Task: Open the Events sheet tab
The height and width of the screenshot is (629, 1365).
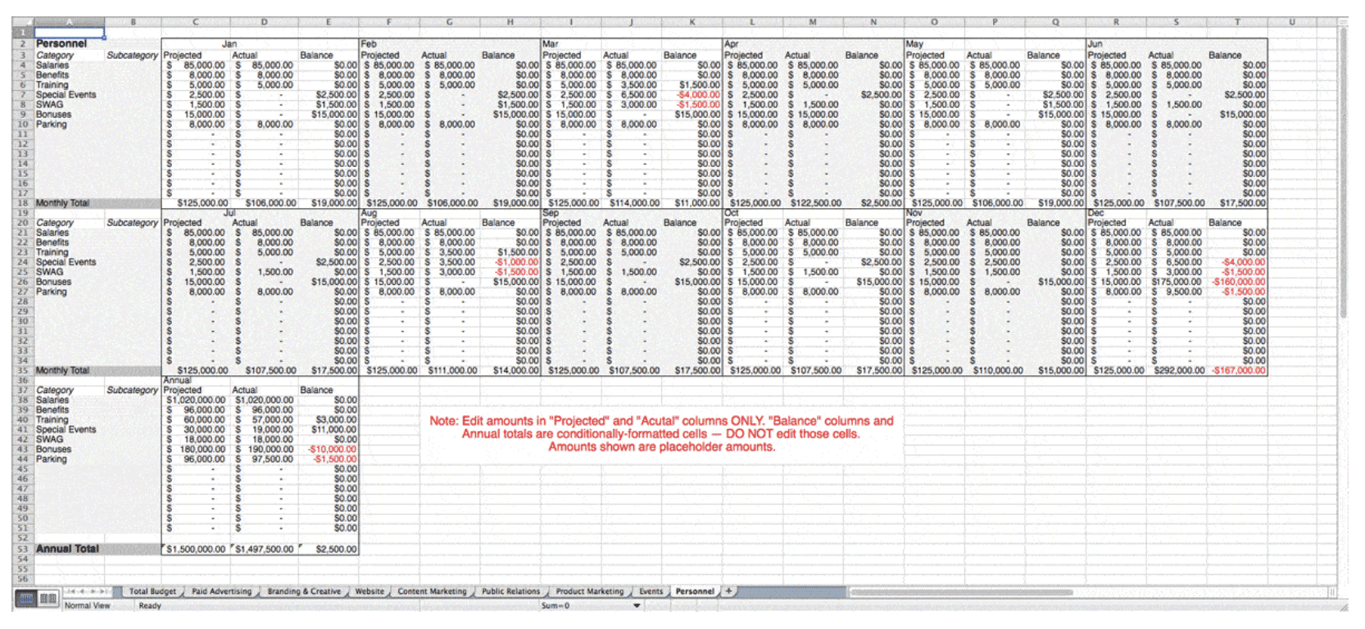Action: (x=651, y=592)
